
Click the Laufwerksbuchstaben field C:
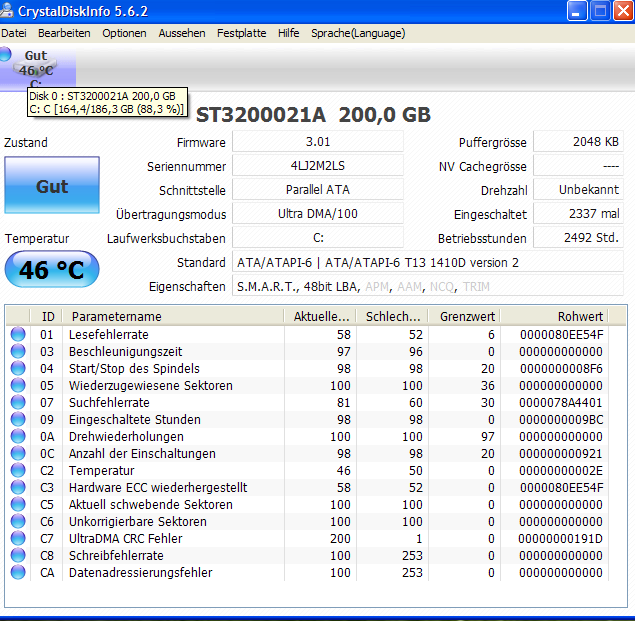318,238
